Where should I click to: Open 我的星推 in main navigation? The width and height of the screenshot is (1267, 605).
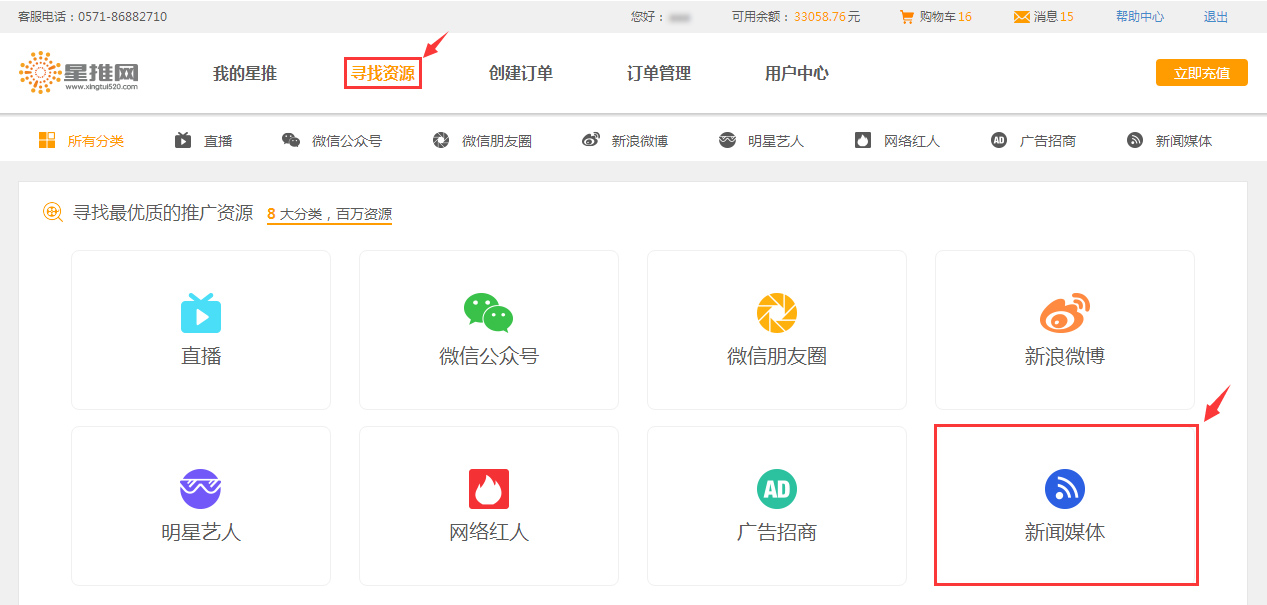tap(245, 73)
